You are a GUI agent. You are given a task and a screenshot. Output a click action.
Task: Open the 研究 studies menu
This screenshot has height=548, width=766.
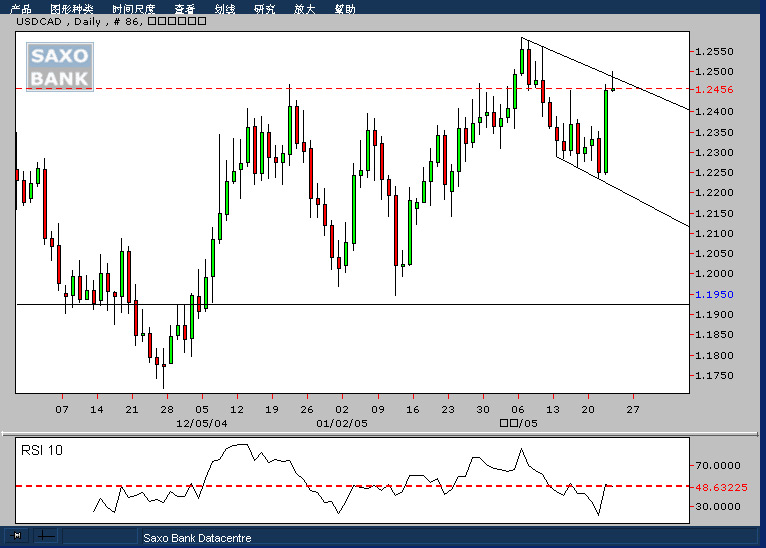(264, 8)
